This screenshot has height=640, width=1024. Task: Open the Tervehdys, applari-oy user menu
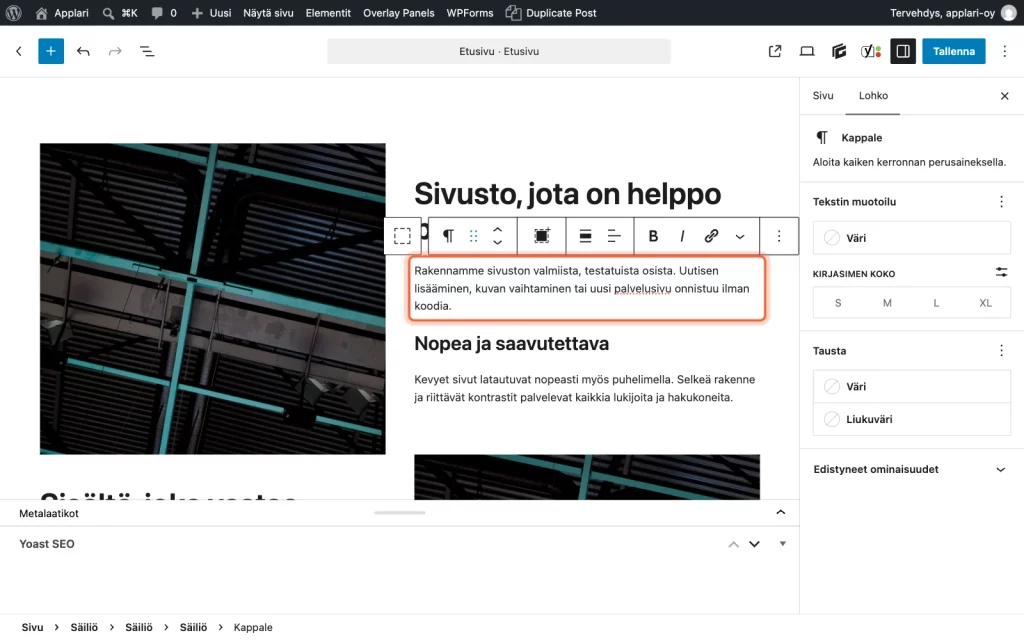(x=953, y=13)
